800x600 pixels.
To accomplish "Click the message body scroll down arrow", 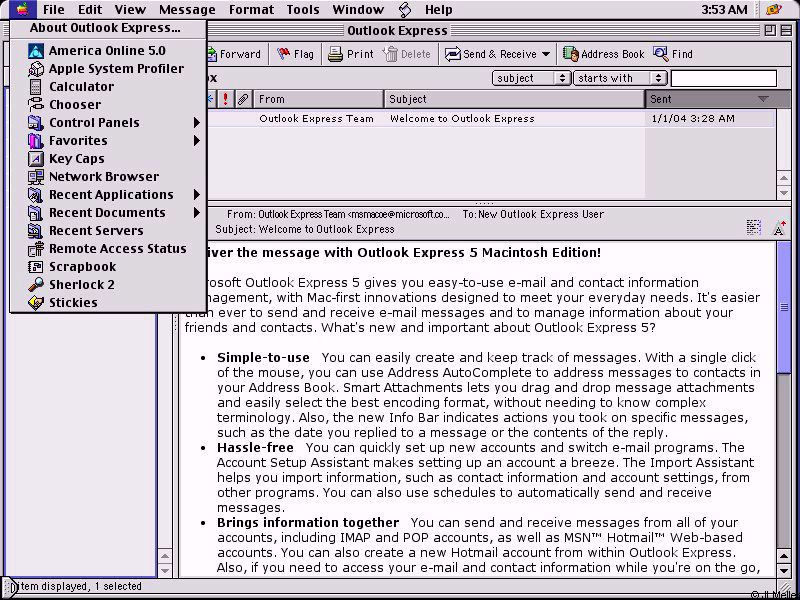I will (x=784, y=569).
